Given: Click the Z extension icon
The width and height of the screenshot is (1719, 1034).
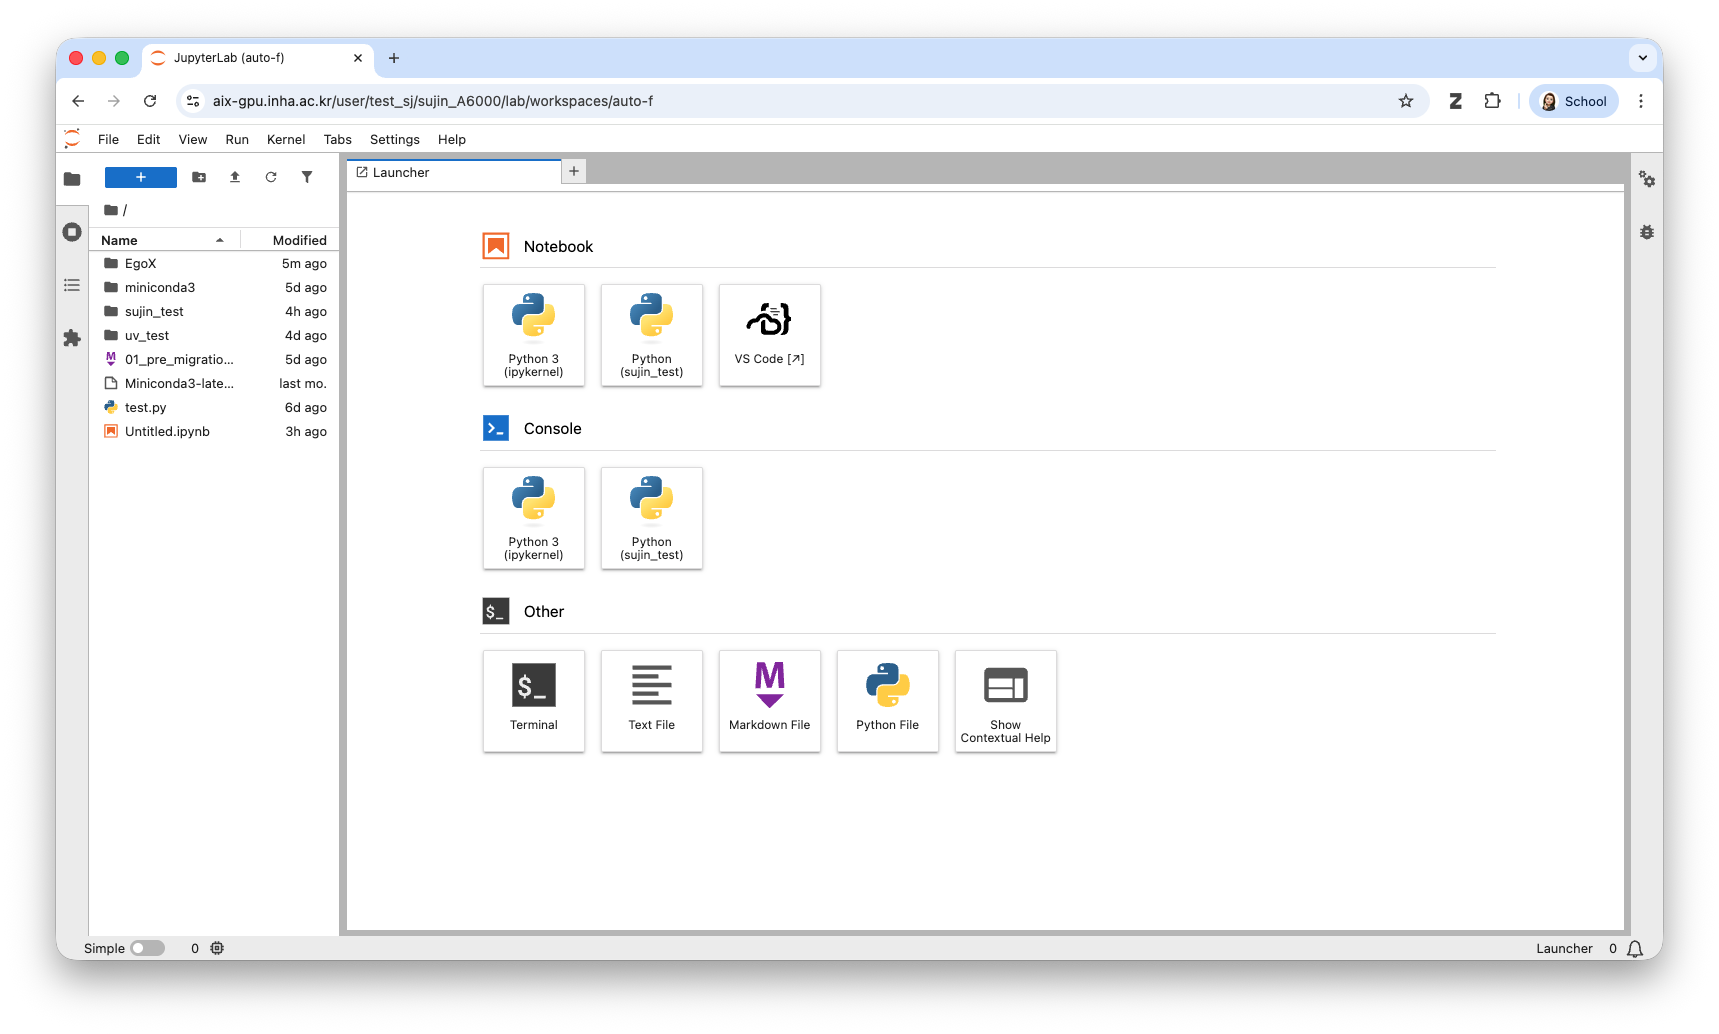Looking at the screenshot, I should [1456, 101].
